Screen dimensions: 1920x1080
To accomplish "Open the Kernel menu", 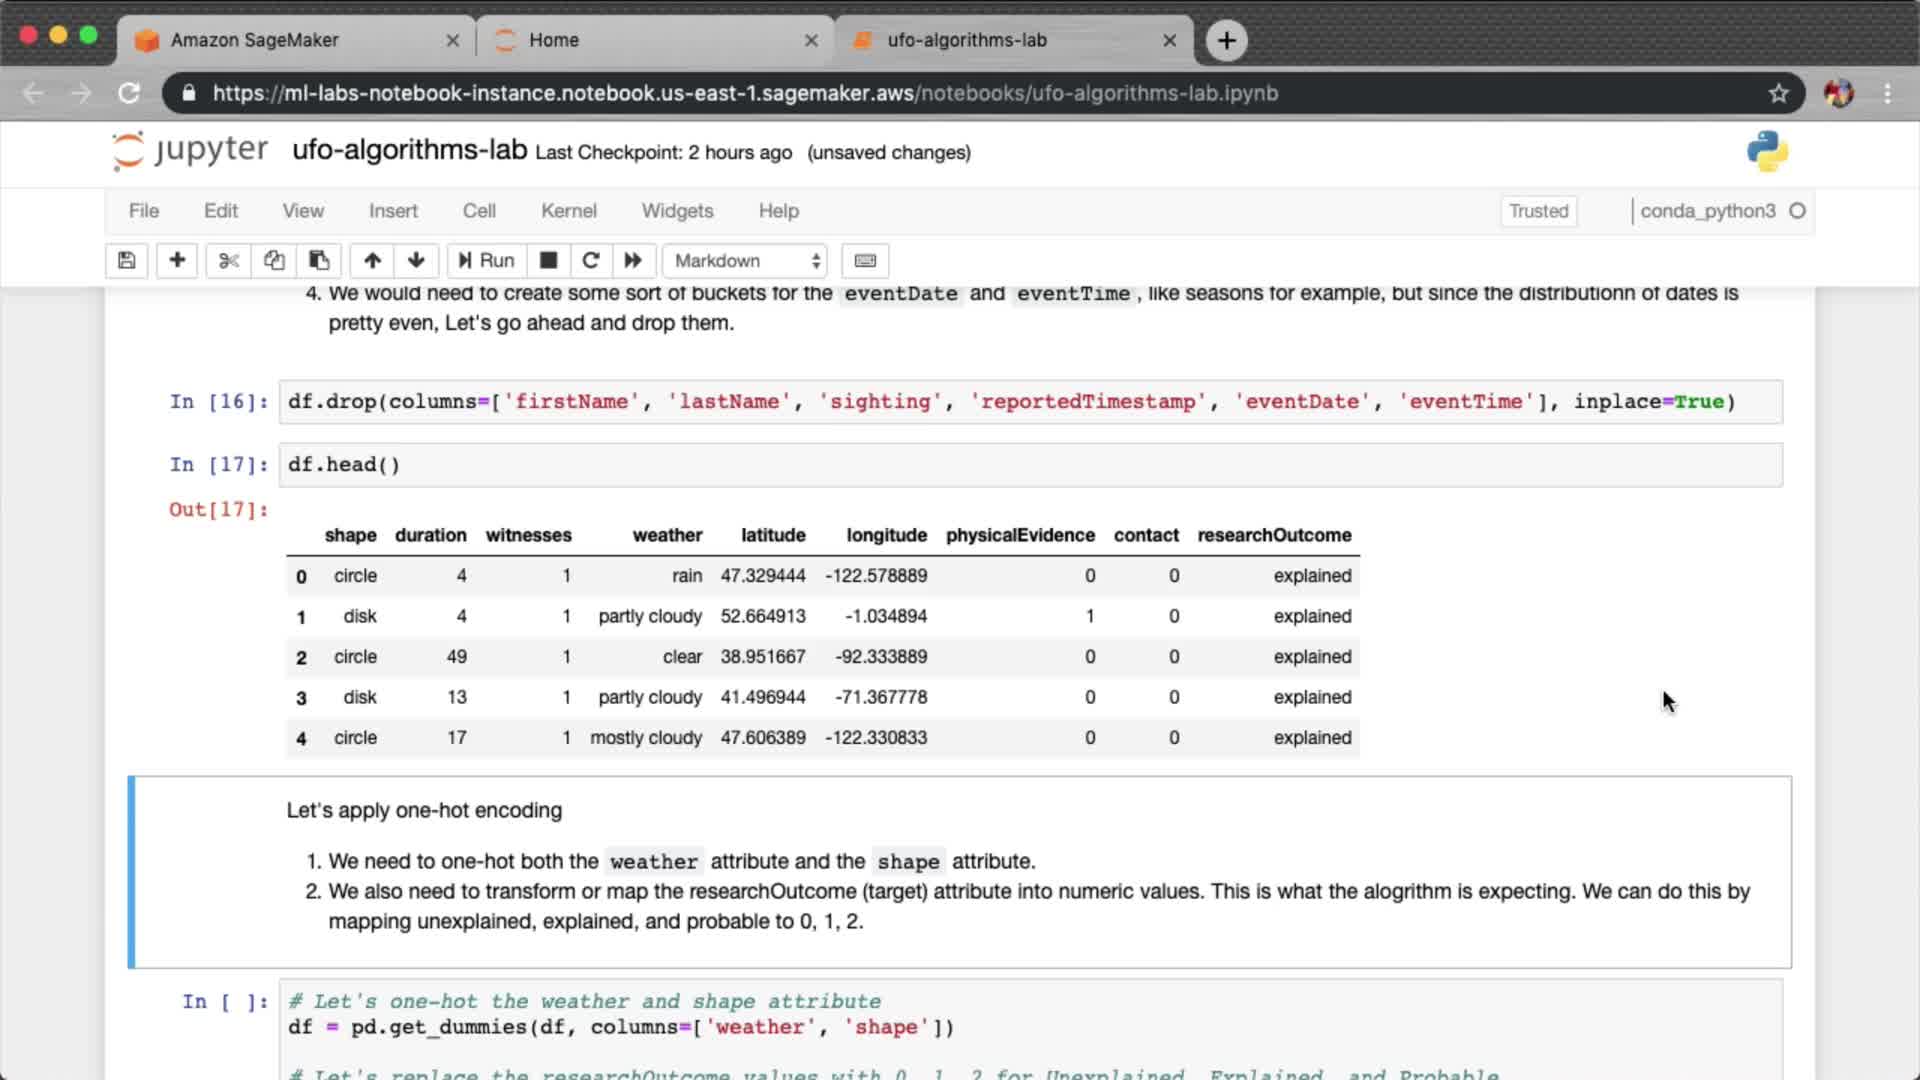I will 568,211.
